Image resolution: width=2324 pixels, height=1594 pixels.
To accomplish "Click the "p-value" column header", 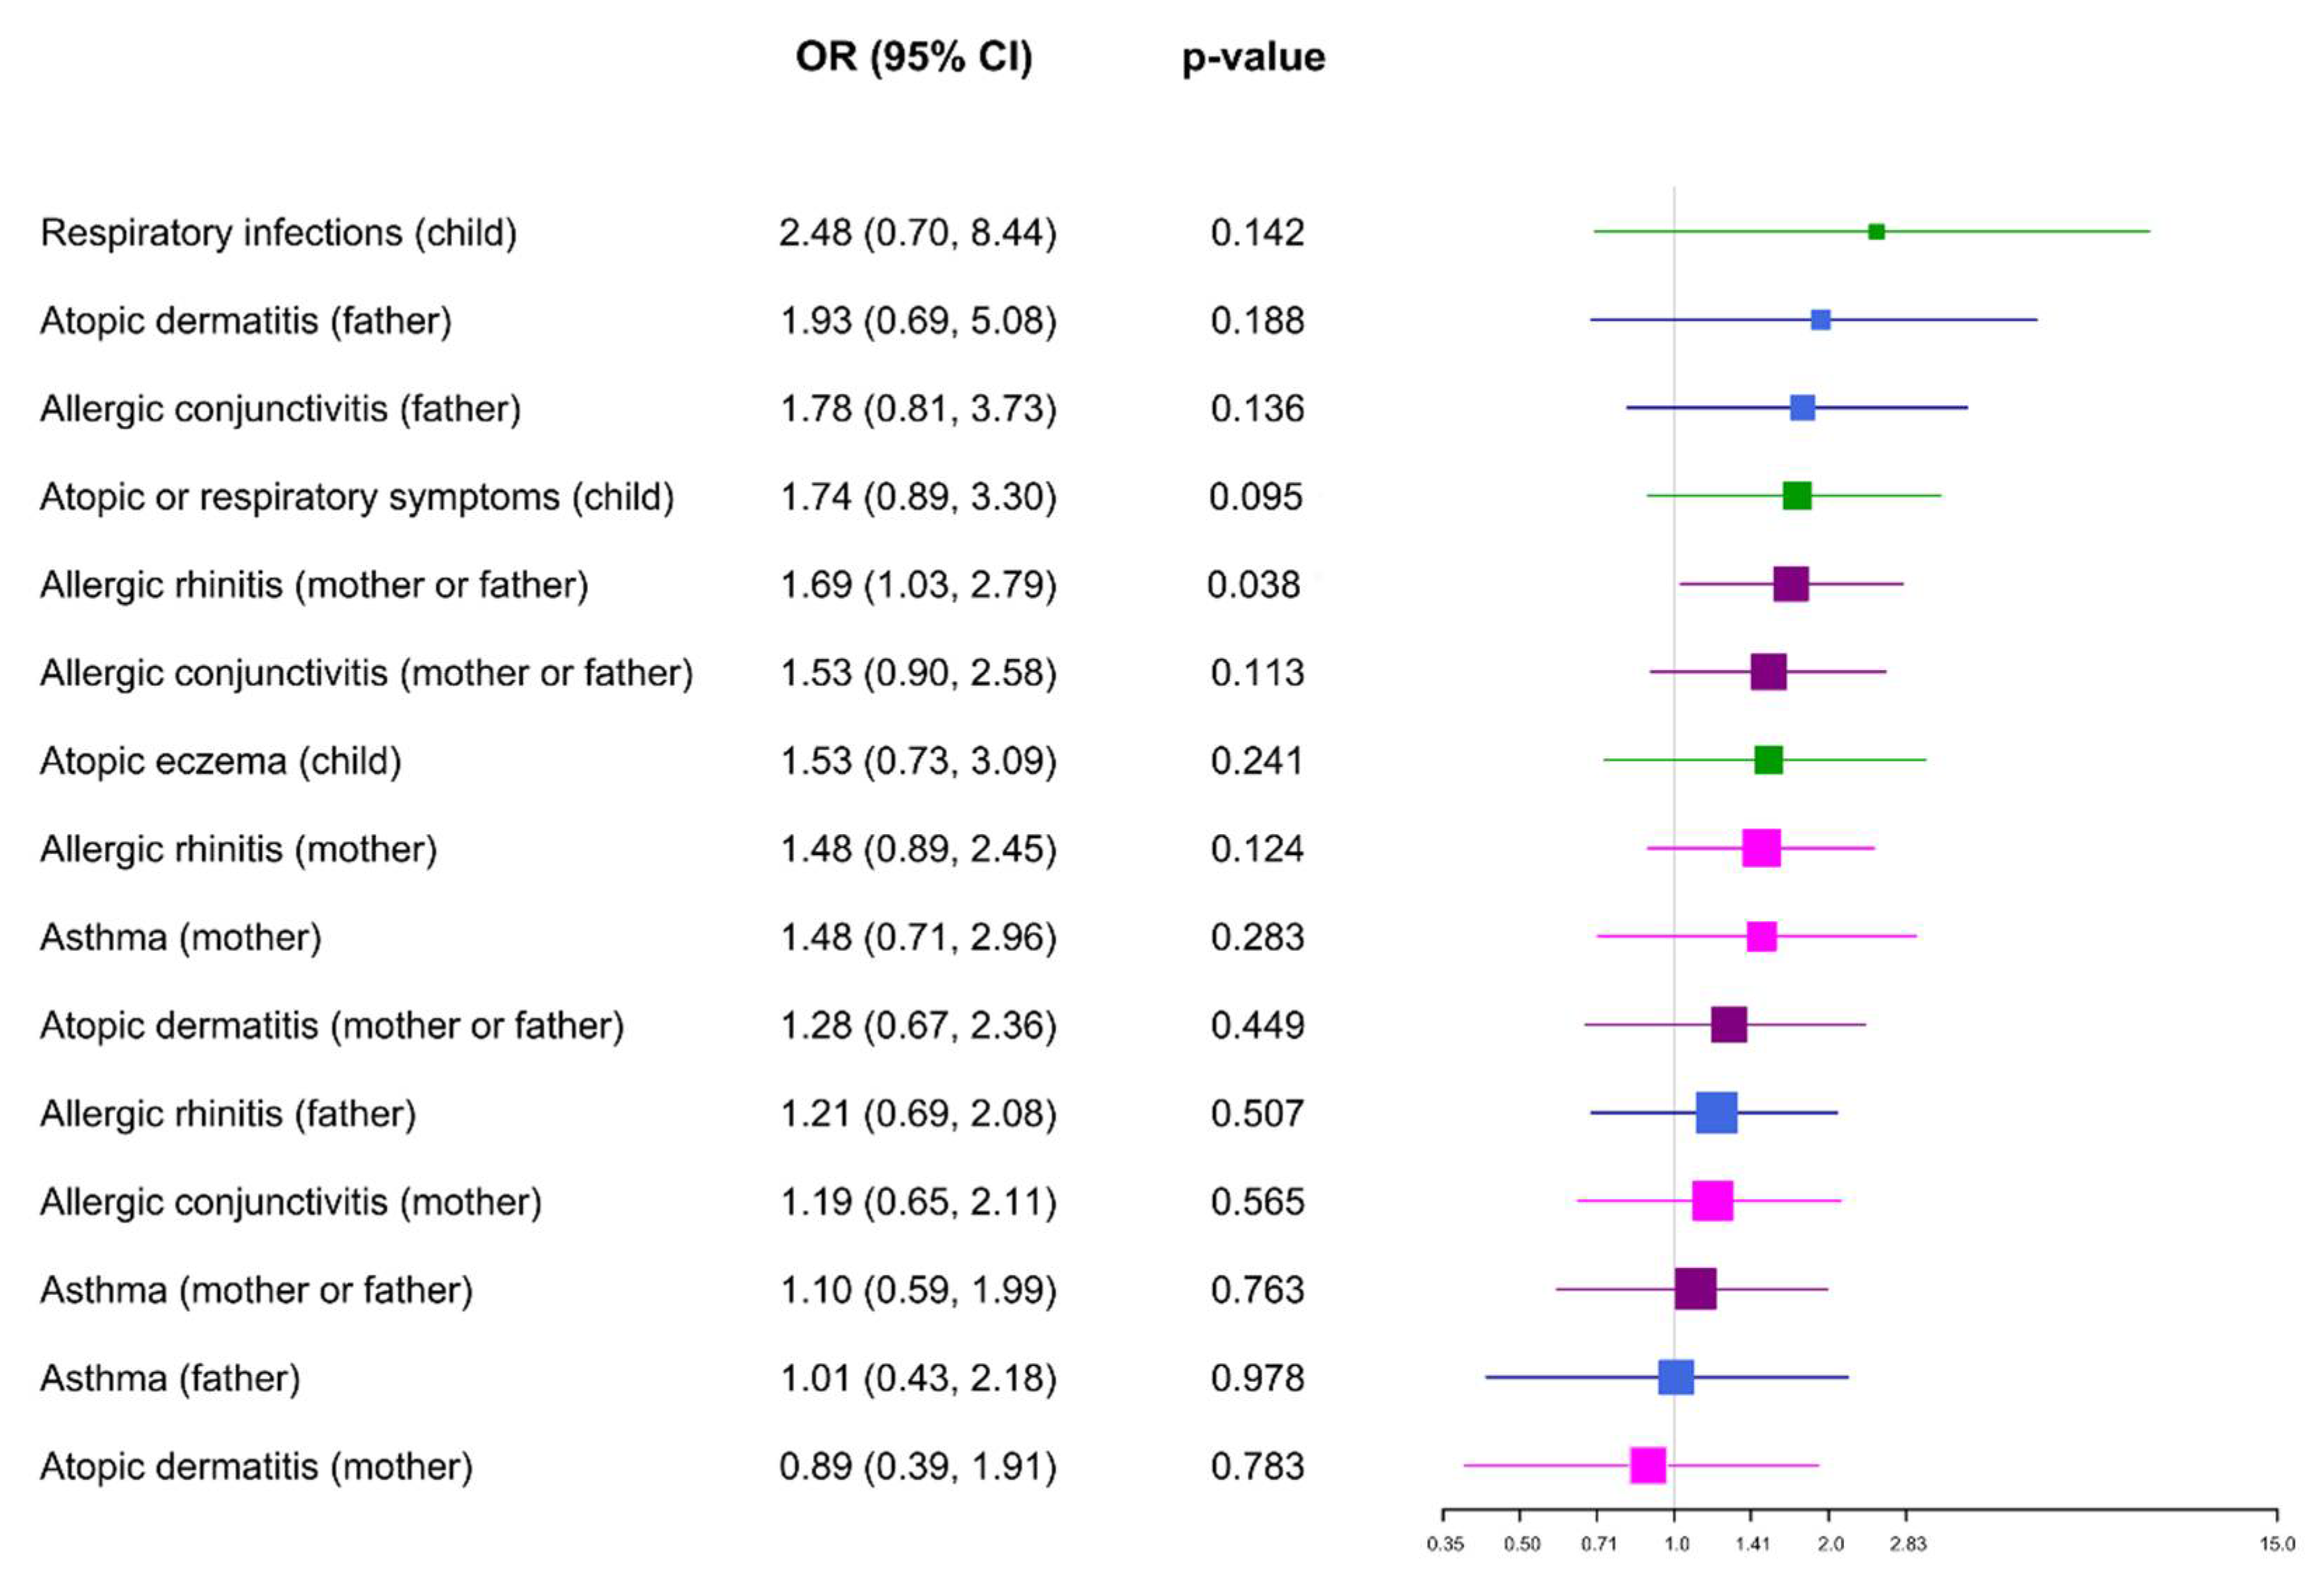I will coord(1253,57).
